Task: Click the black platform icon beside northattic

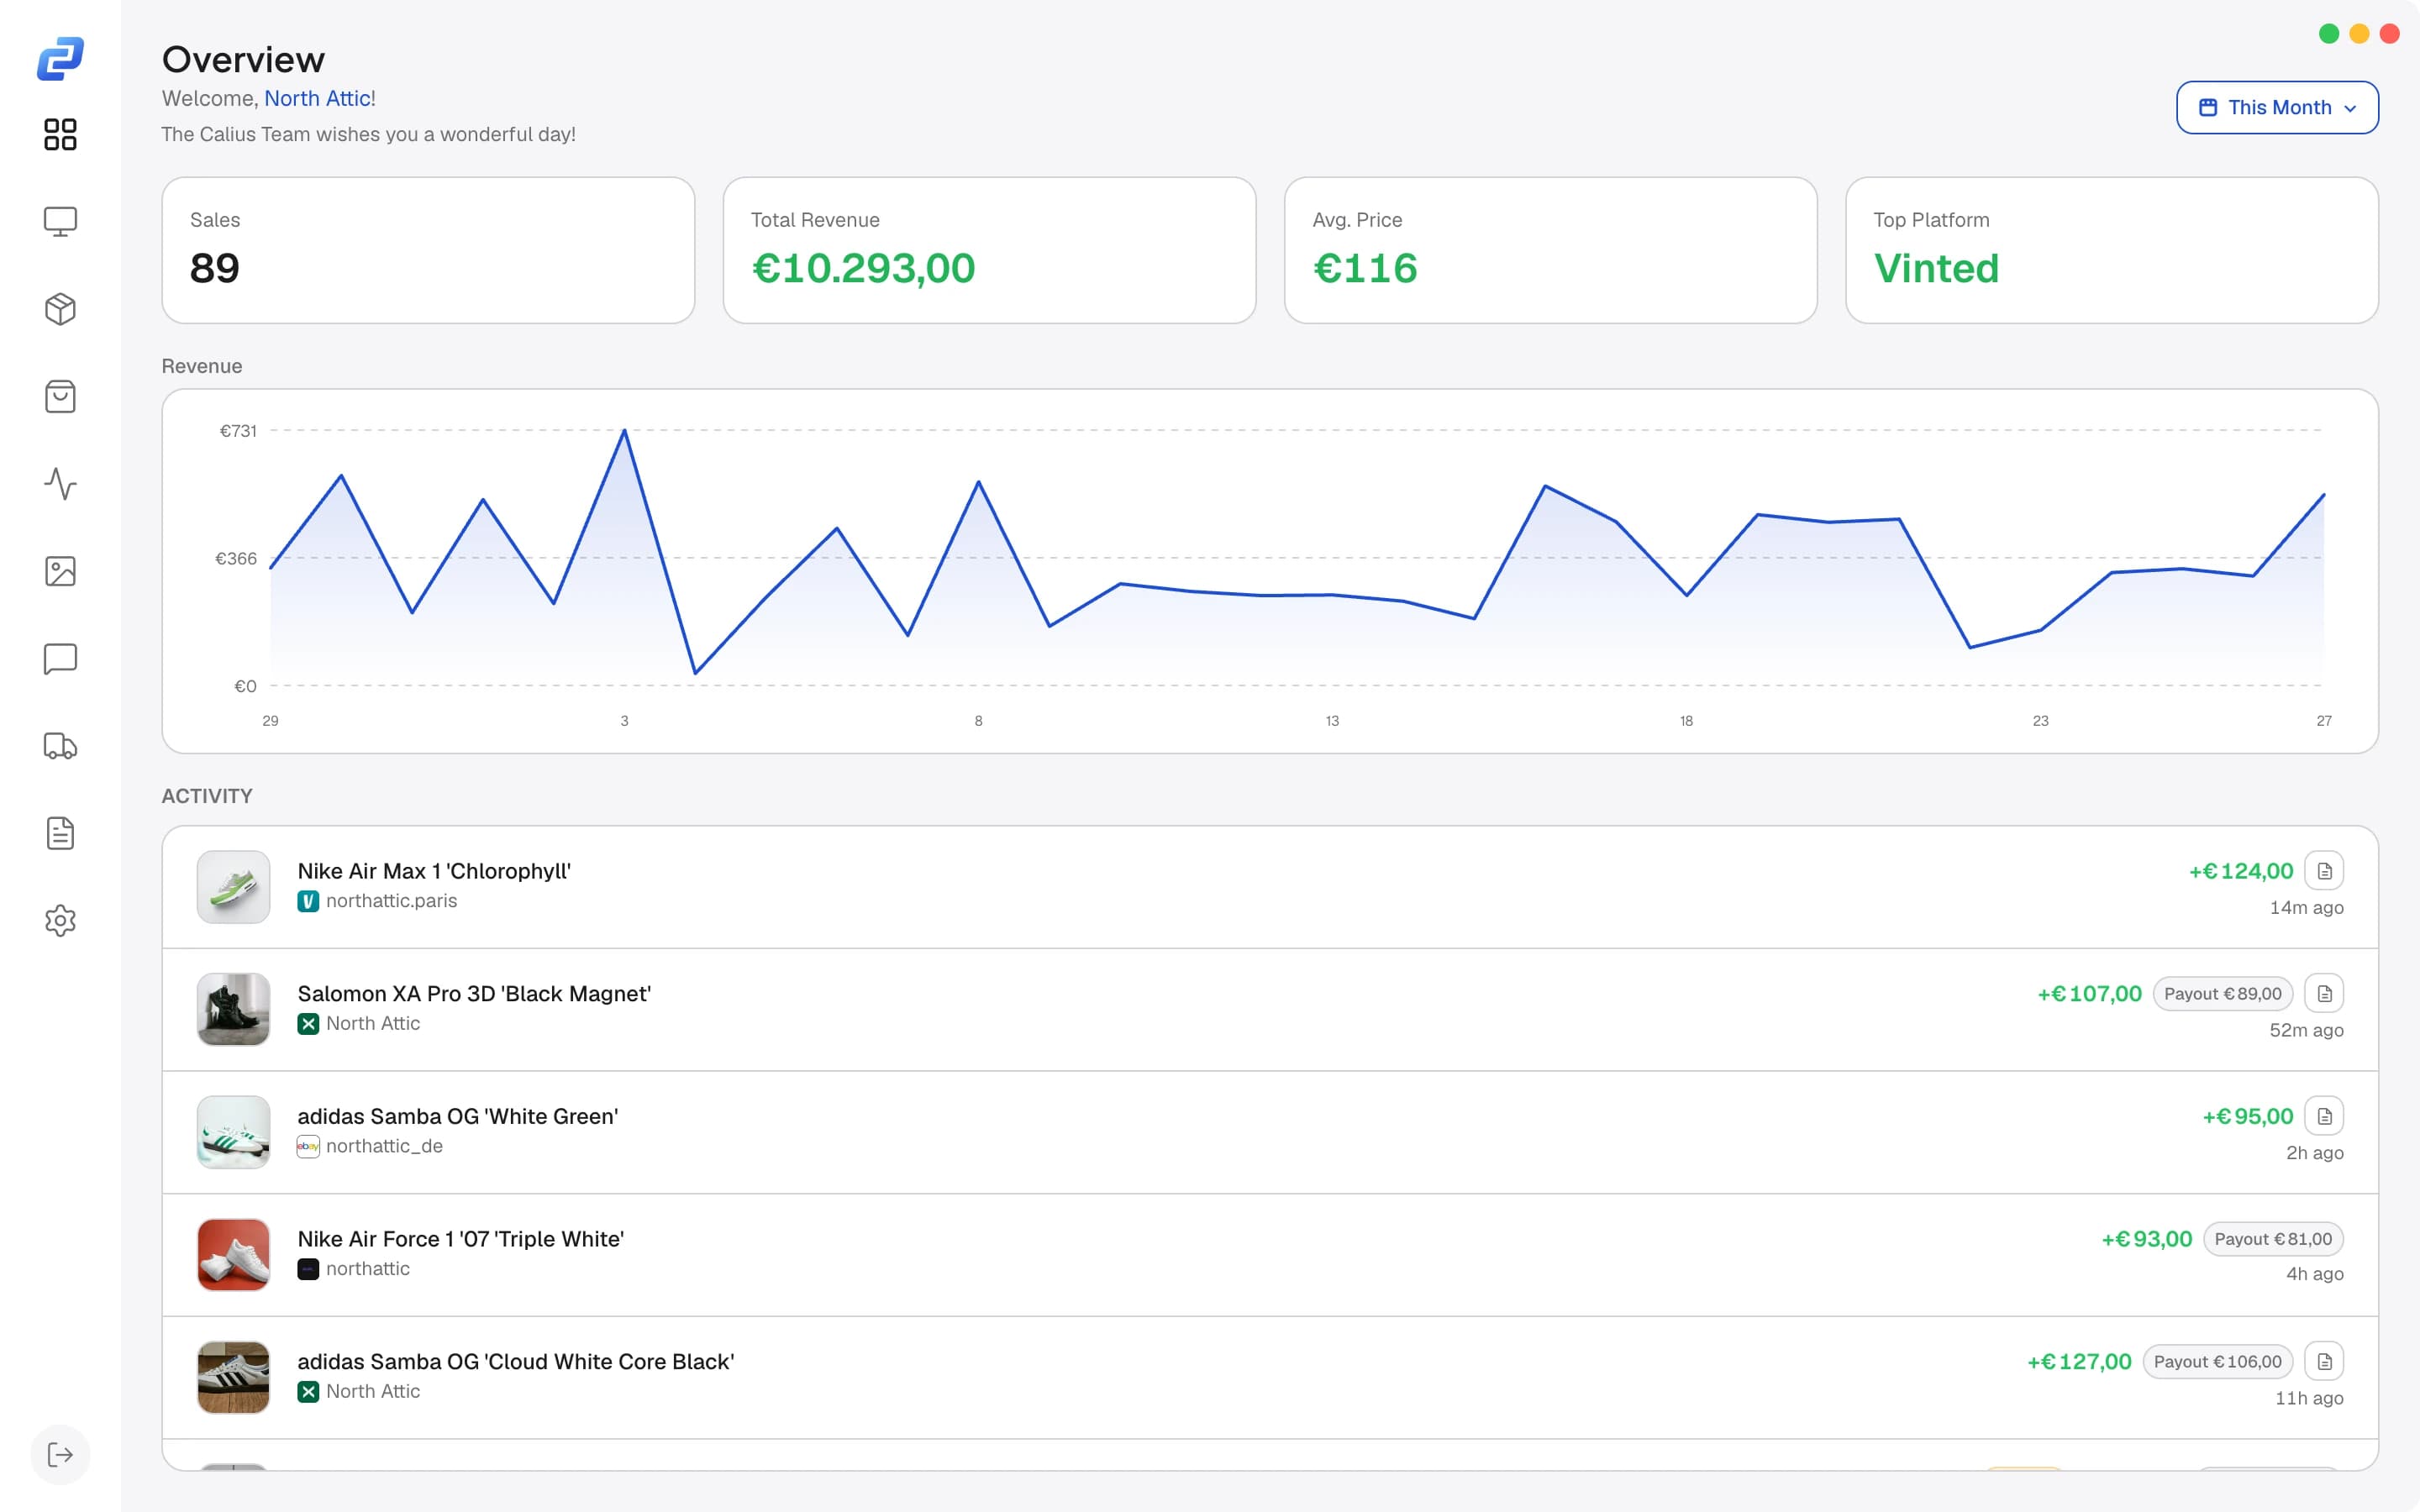Action: (x=308, y=1269)
